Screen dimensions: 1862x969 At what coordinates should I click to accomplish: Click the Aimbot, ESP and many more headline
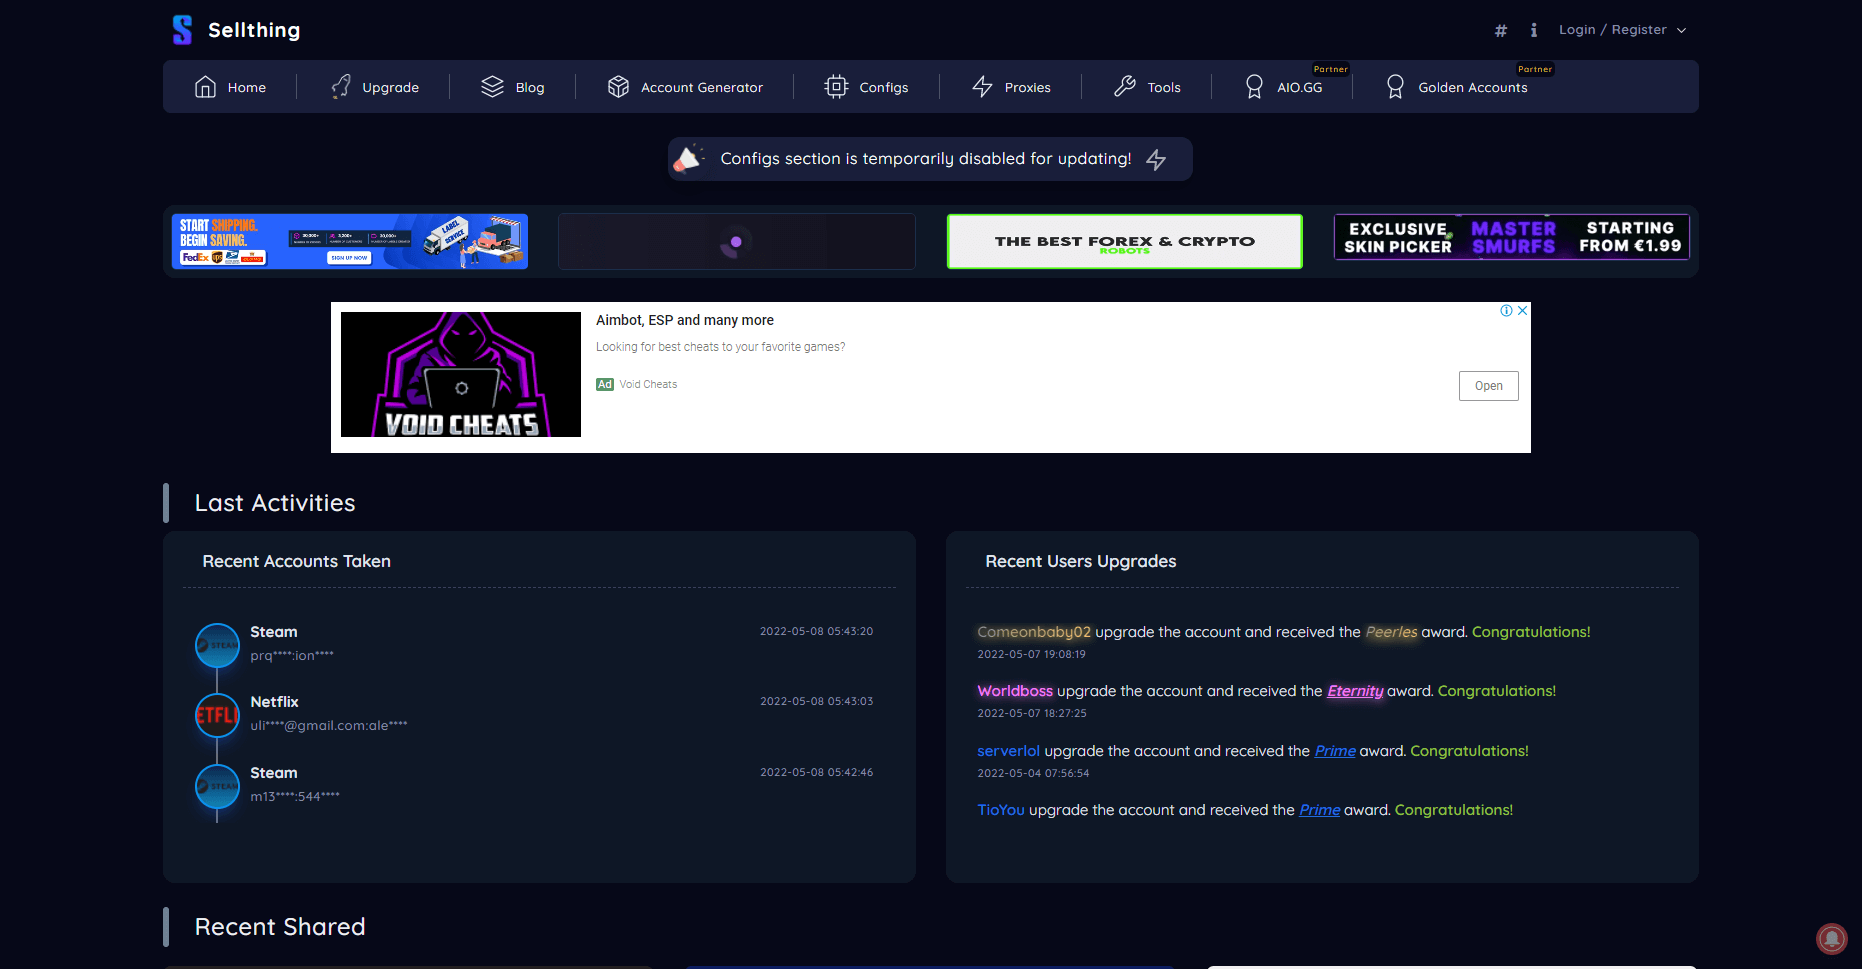pos(685,320)
